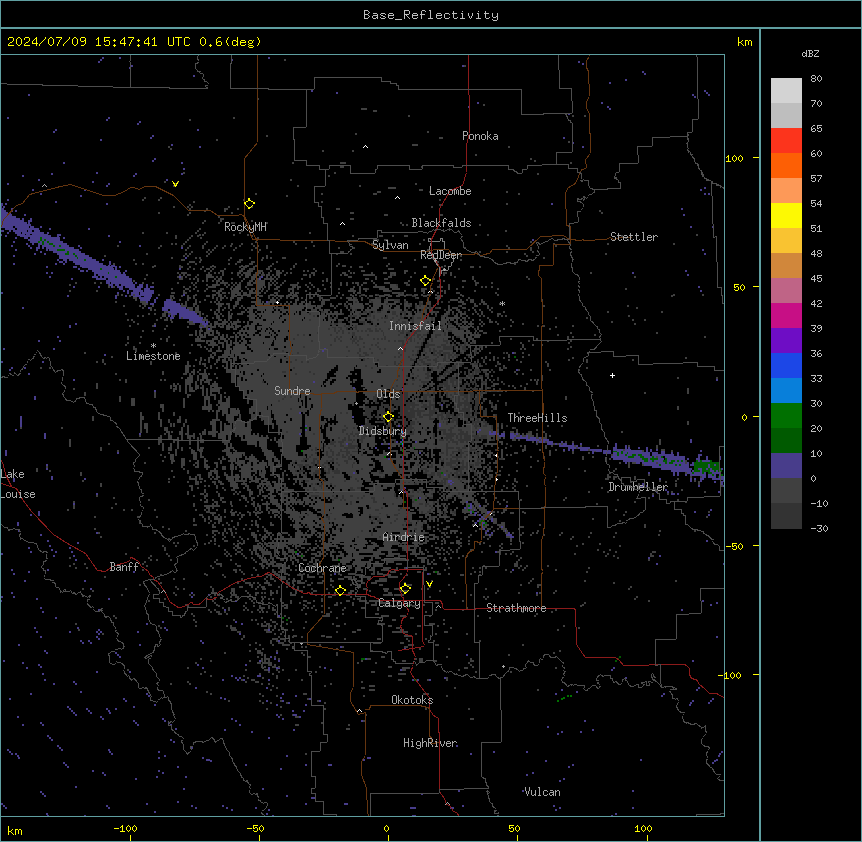Select the bright green 30-20 dBZ swatch
This screenshot has height=842, width=862.
(786, 416)
